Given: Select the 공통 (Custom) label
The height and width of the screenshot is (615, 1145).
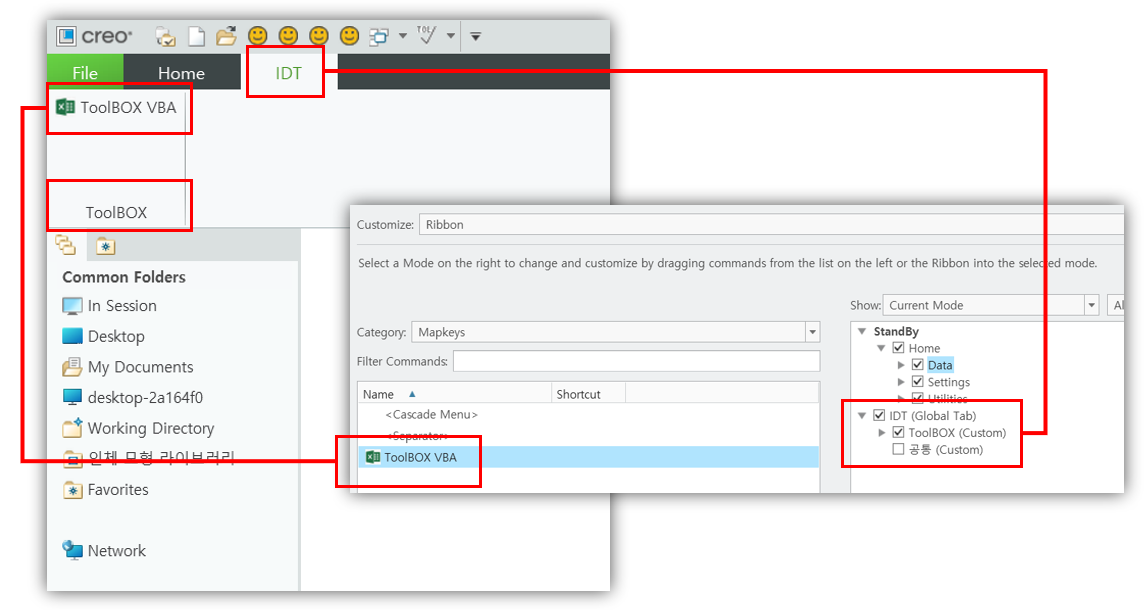Looking at the screenshot, I should click(x=946, y=450).
